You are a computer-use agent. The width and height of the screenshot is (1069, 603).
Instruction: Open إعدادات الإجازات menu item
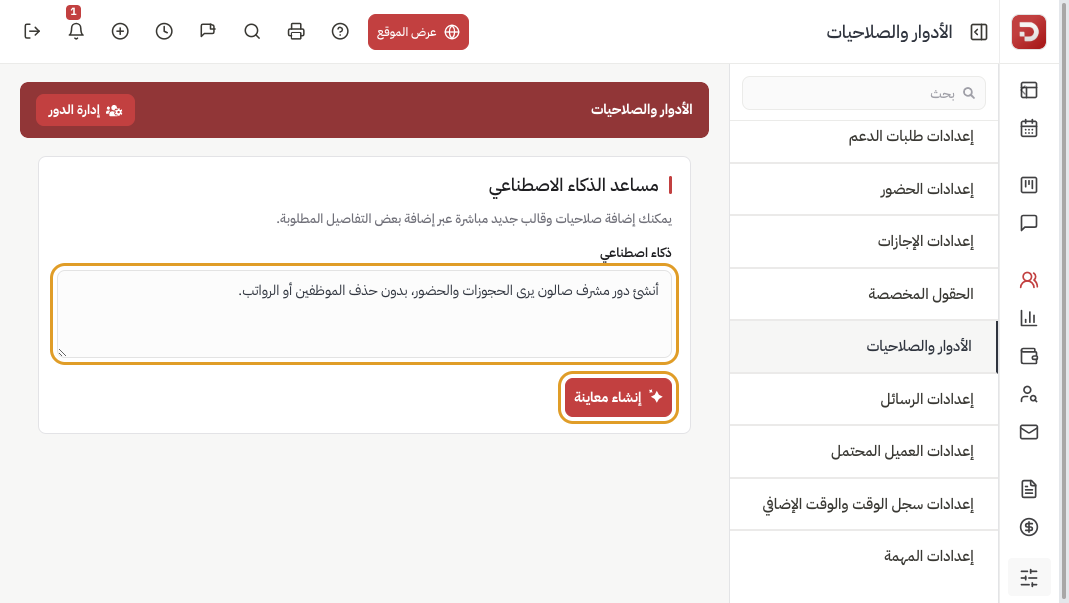864,241
